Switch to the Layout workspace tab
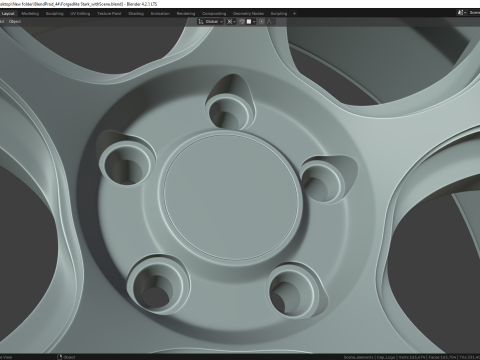 [8, 14]
